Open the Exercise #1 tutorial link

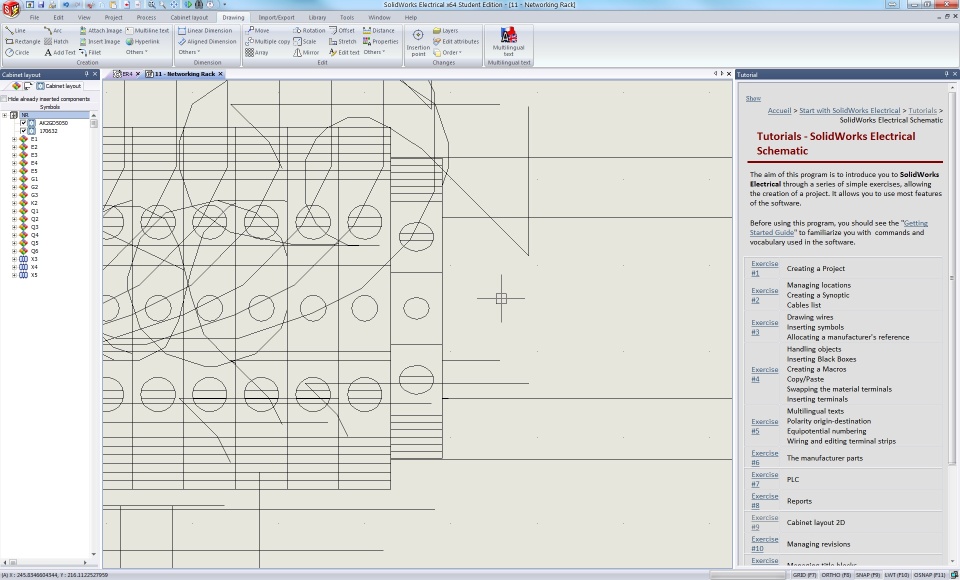point(765,268)
